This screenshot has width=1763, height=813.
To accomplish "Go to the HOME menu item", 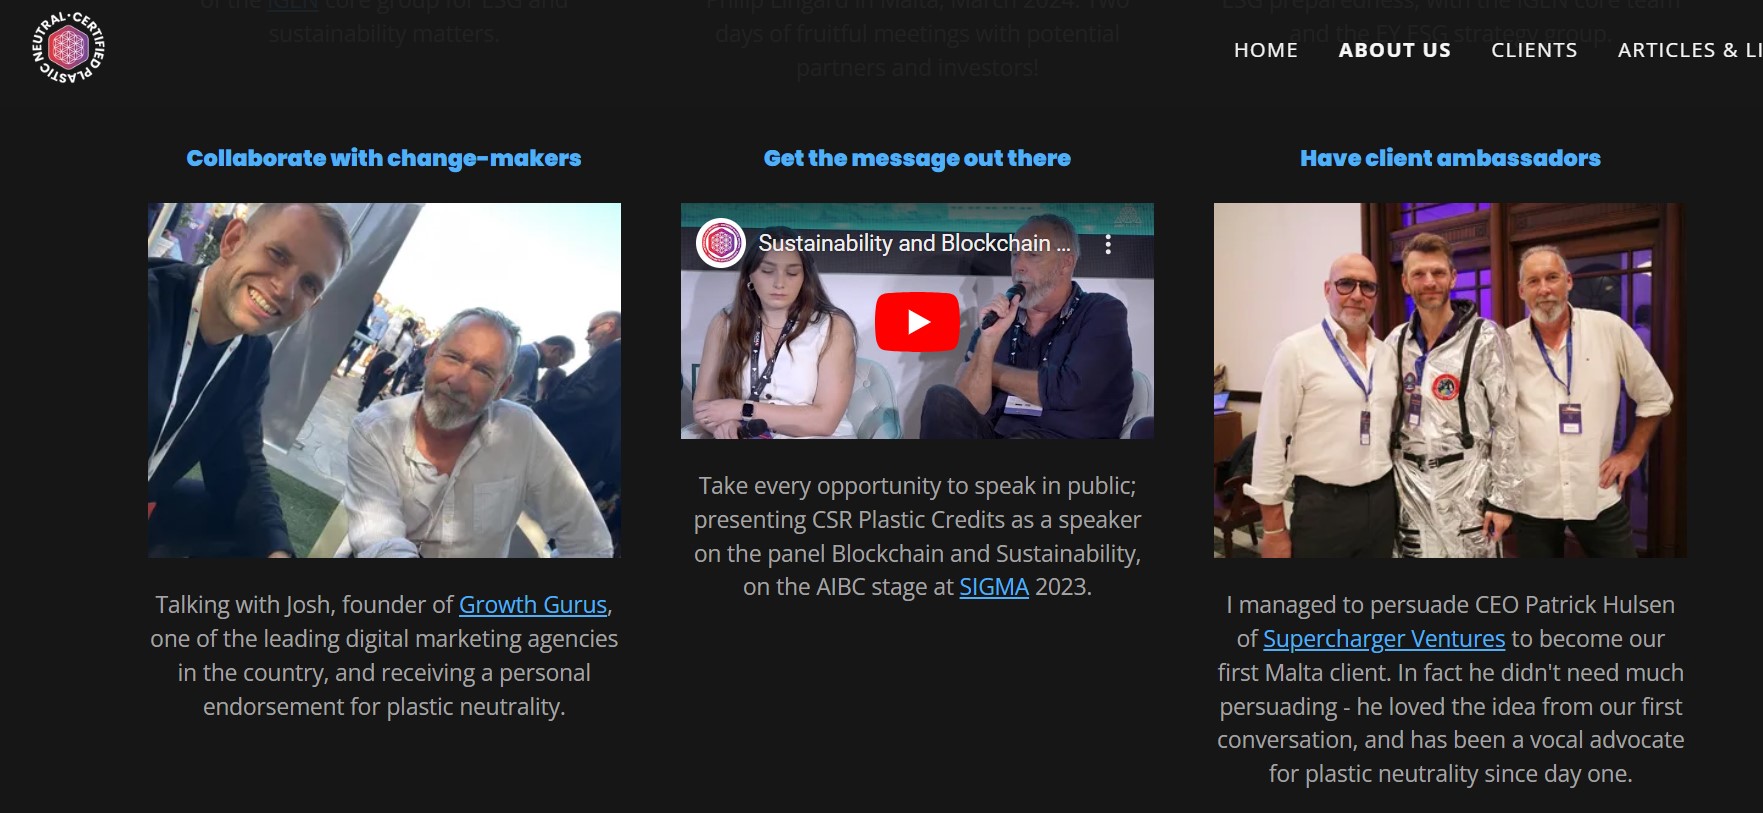I will 1266,50.
